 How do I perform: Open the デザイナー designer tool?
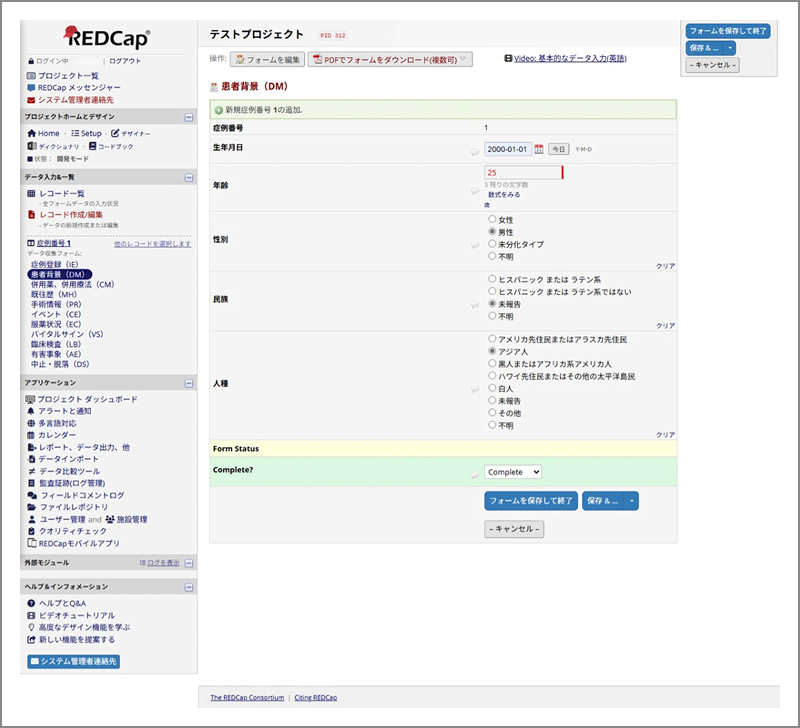click(x=131, y=133)
